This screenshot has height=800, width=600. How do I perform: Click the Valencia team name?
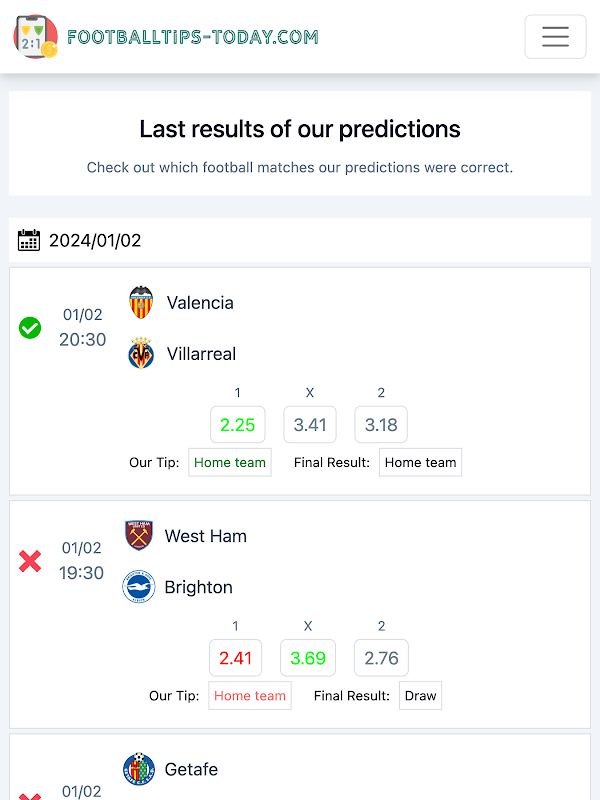pyautogui.click(x=200, y=303)
